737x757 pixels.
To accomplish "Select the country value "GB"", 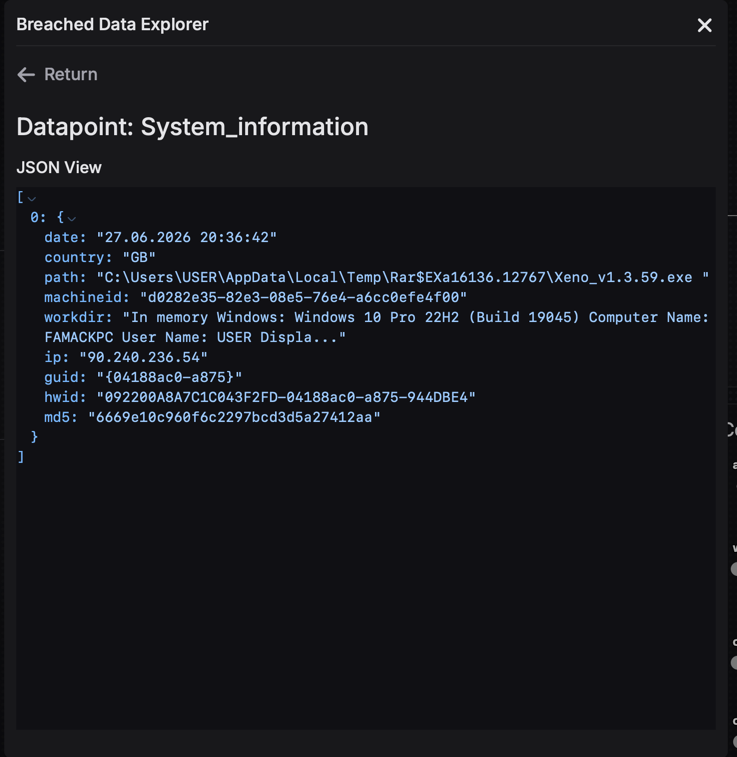I will point(139,257).
